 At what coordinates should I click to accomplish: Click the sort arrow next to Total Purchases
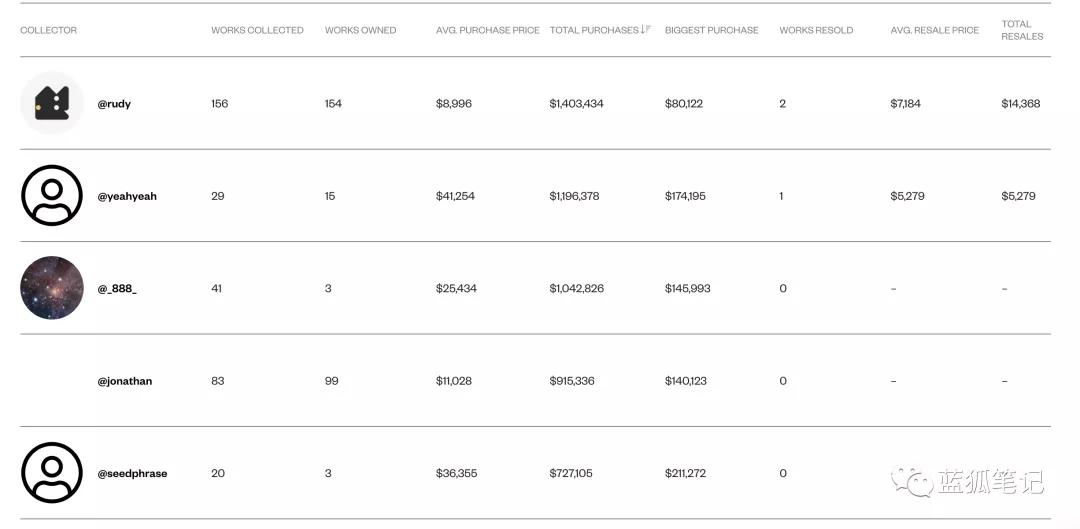point(646,30)
